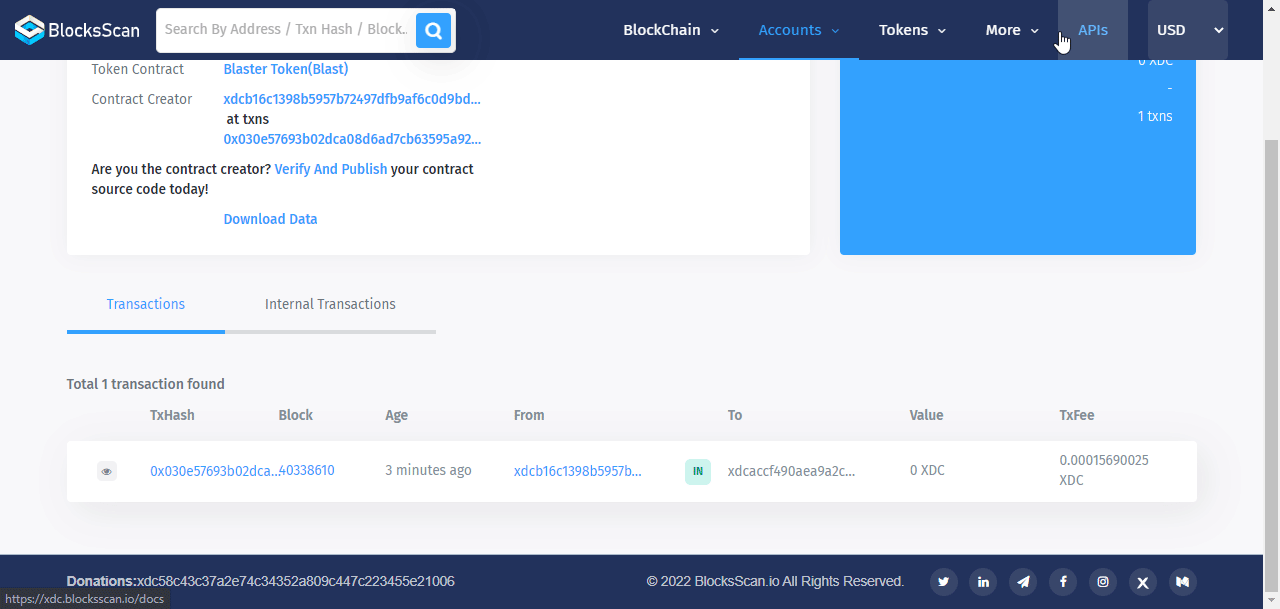
Task: Expand the Tokens menu
Action: [x=913, y=30]
